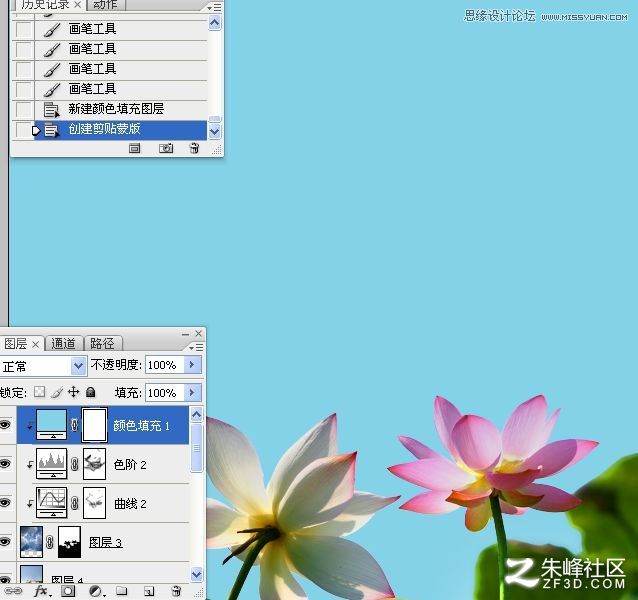Click the 填充 100% field

[164, 393]
